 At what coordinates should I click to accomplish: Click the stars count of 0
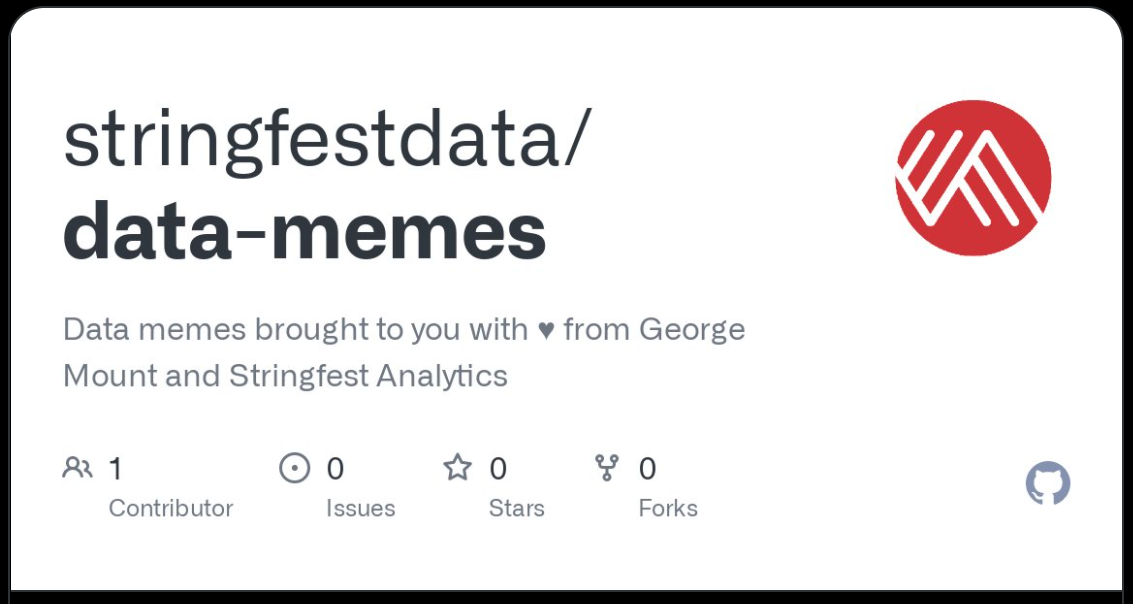pyautogui.click(x=498, y=468)
